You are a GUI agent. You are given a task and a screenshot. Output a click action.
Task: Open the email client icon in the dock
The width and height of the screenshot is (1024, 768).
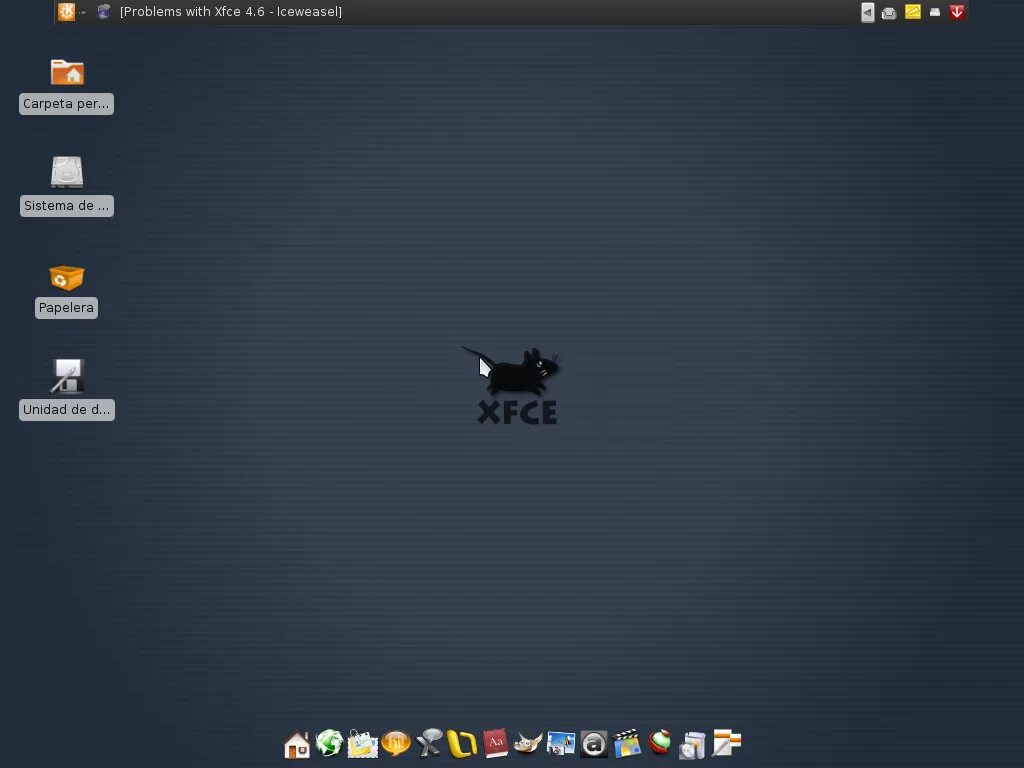[363, 744]
